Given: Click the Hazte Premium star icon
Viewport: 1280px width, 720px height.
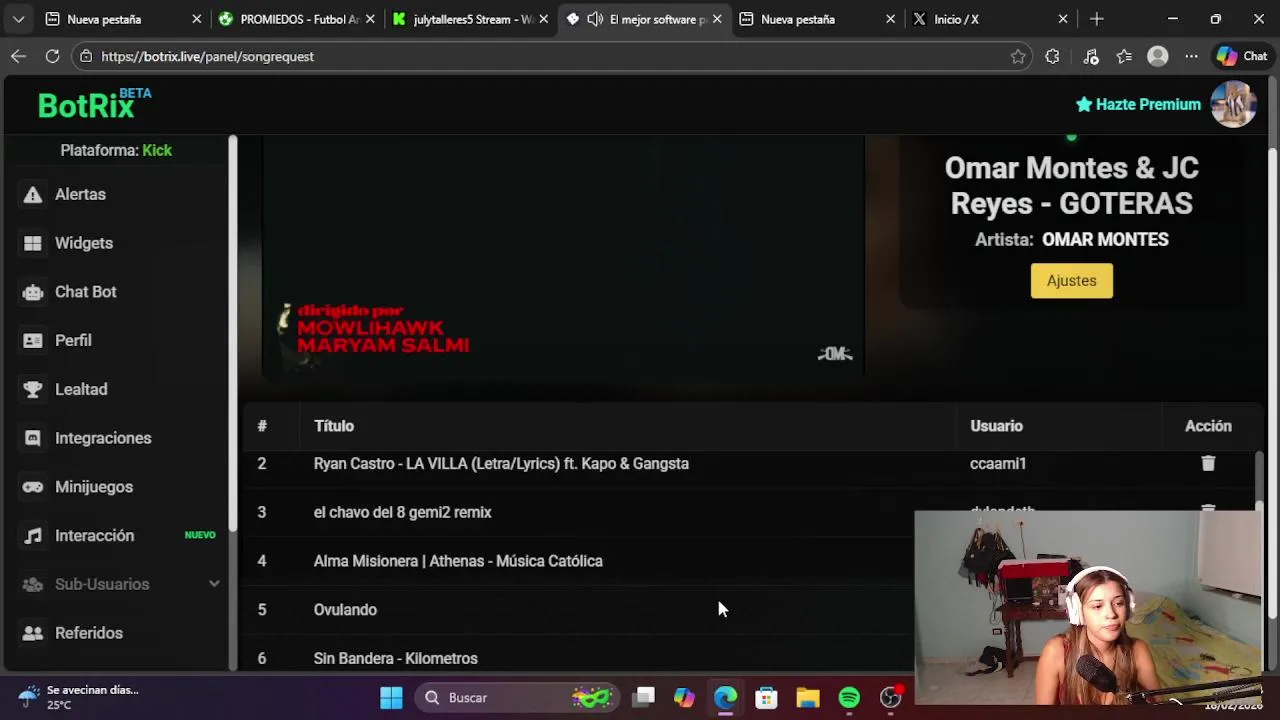Looking at the screenshot, I should (1084, 104).
